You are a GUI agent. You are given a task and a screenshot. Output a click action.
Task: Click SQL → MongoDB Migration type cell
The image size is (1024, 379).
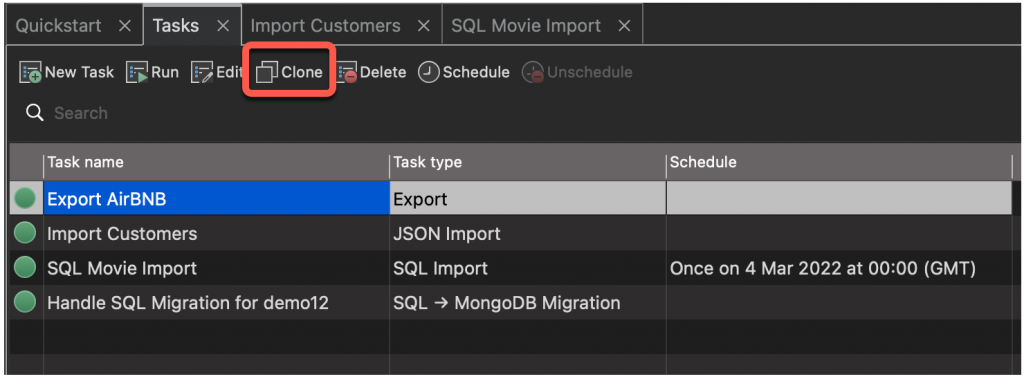pyautogui.click(x=528, y=303)
